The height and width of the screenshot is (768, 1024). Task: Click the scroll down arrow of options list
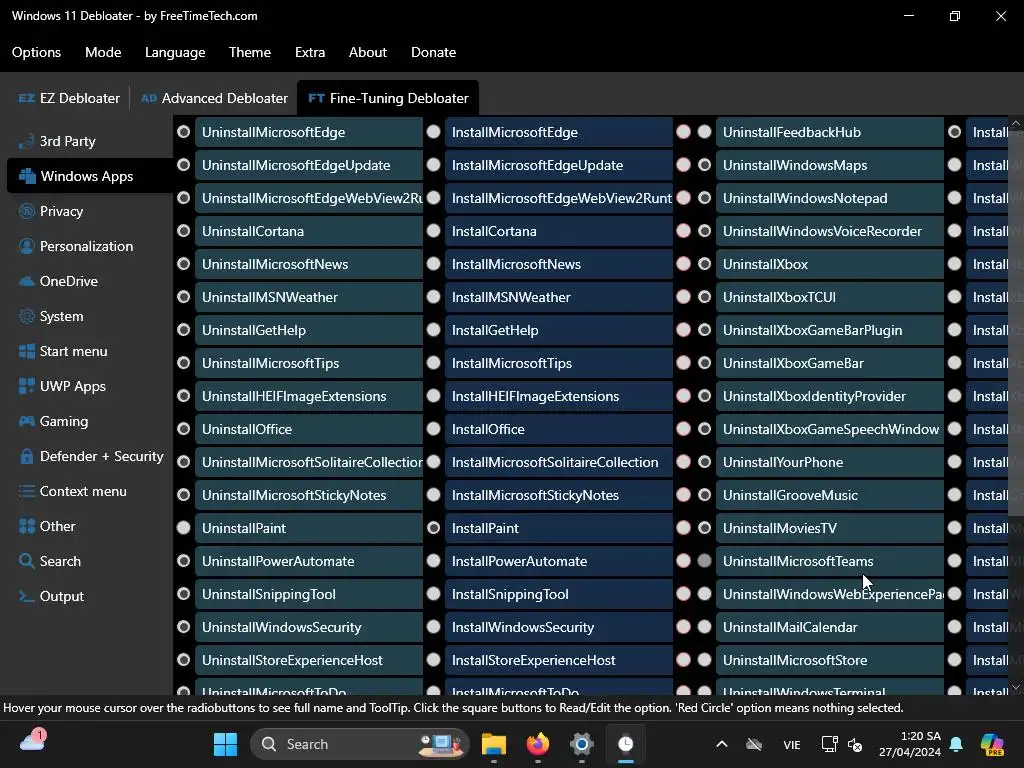pyautogui.click(x=1016, y=687)
